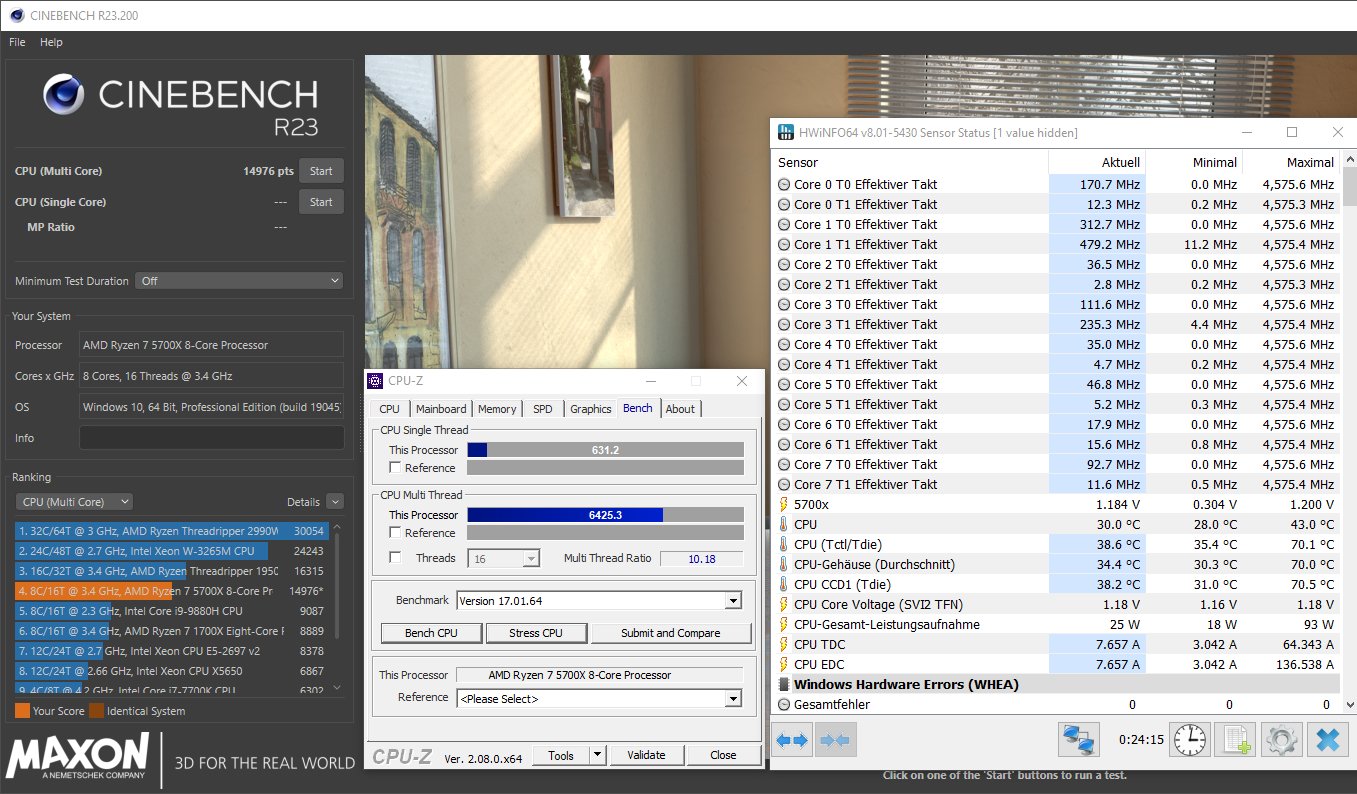1357x794 pixels.
Task: Reset HWiNFO elapsed time with clock icon
Action: click(1190, 740)
